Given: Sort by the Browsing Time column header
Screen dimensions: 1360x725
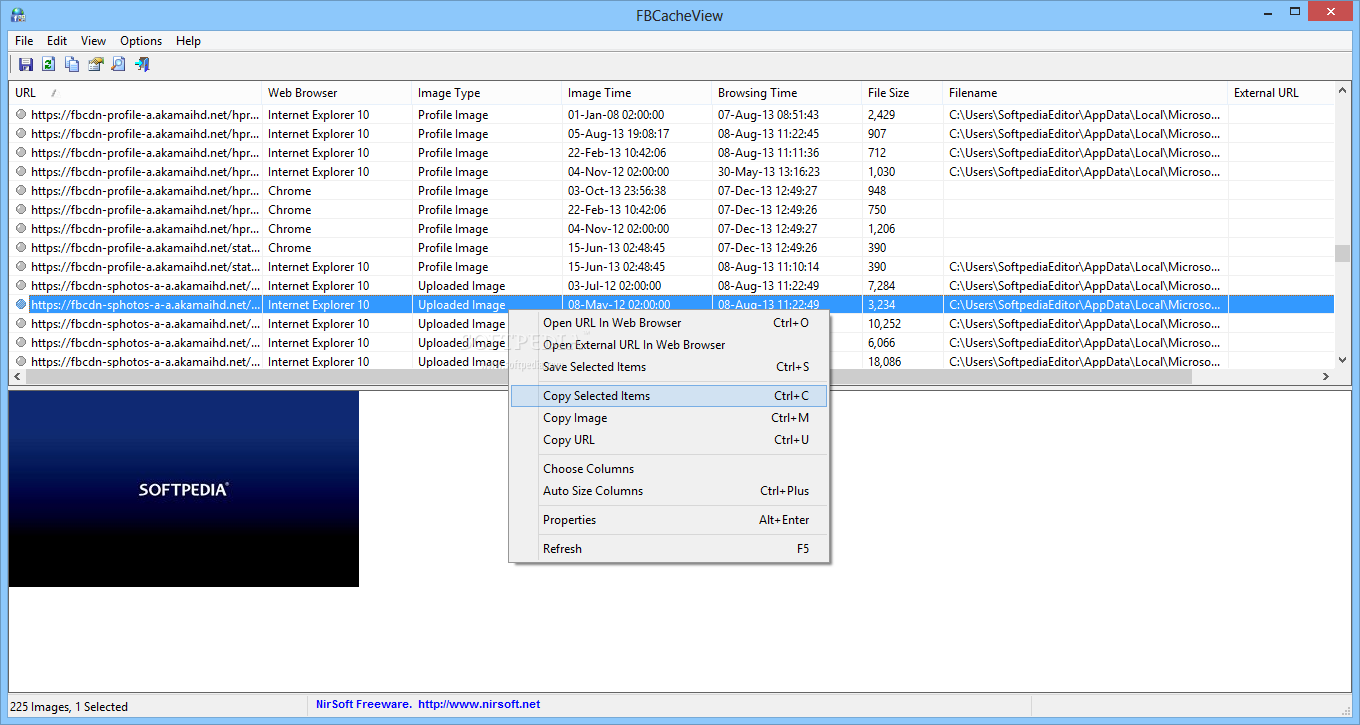Looking at the screenshot, I should click(787, 93).
